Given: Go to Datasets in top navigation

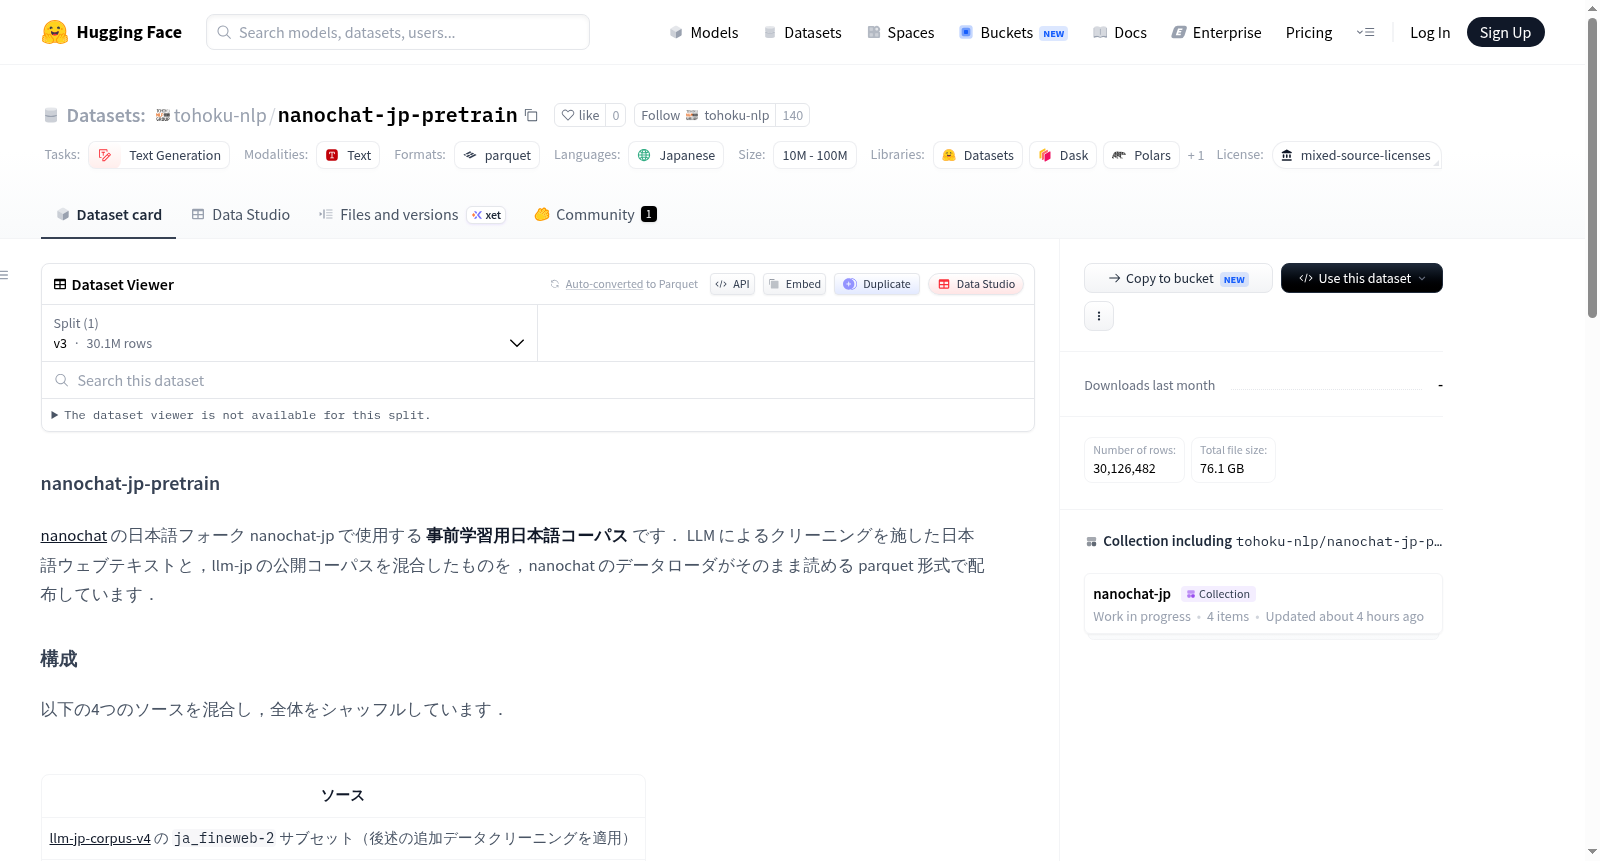Looking at the screenshot, I should pos(802,32).
